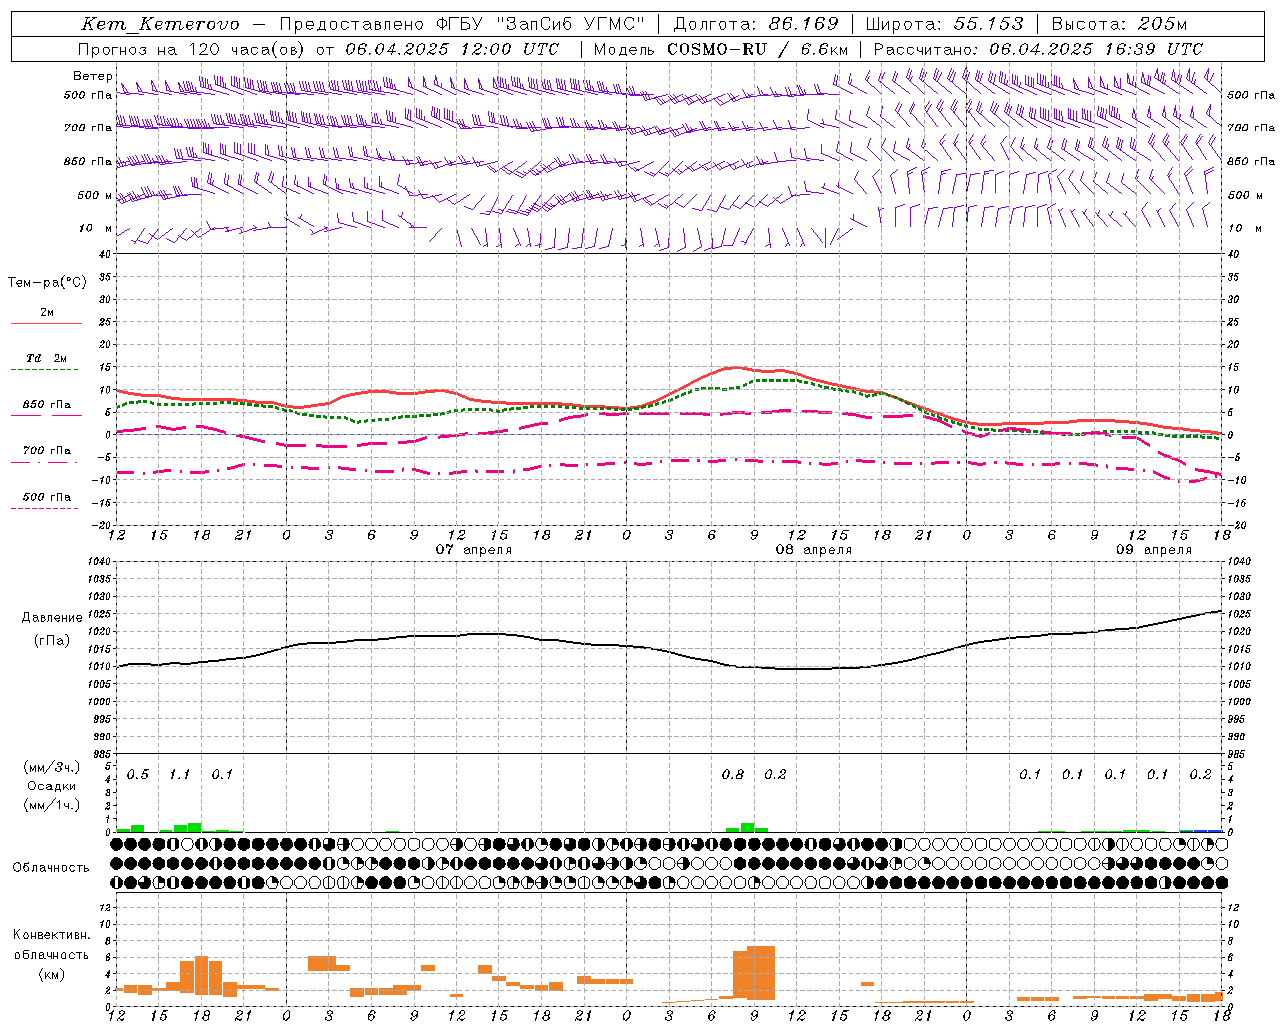Screen dimensions: 1280x1024
Task: Click the '(мм/1ч.)' precipitation unit label
Action: [x=52, y=805]
